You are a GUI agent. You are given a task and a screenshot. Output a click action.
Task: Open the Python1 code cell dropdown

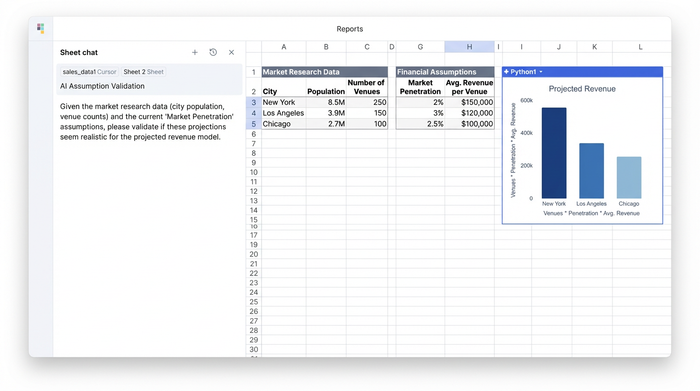tap(541, 72)
